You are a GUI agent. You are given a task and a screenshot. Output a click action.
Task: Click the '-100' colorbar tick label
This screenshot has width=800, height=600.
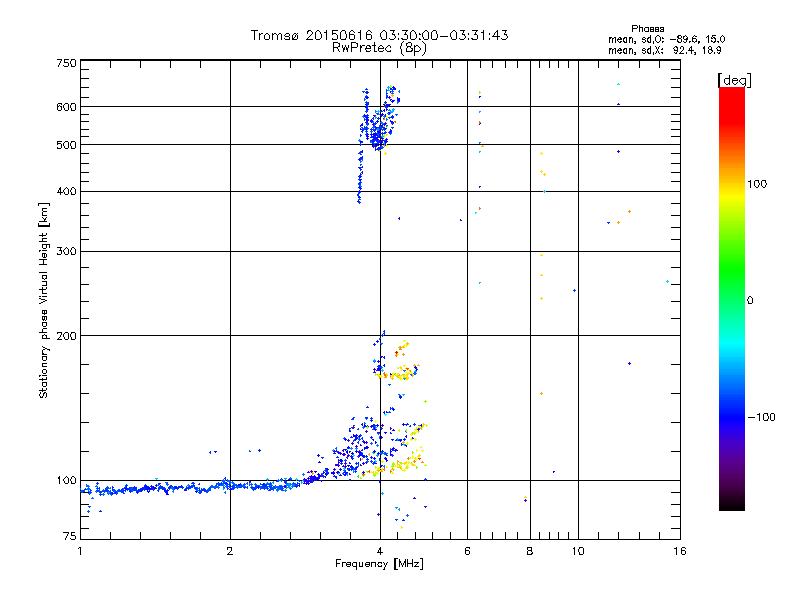click(761, 417)
